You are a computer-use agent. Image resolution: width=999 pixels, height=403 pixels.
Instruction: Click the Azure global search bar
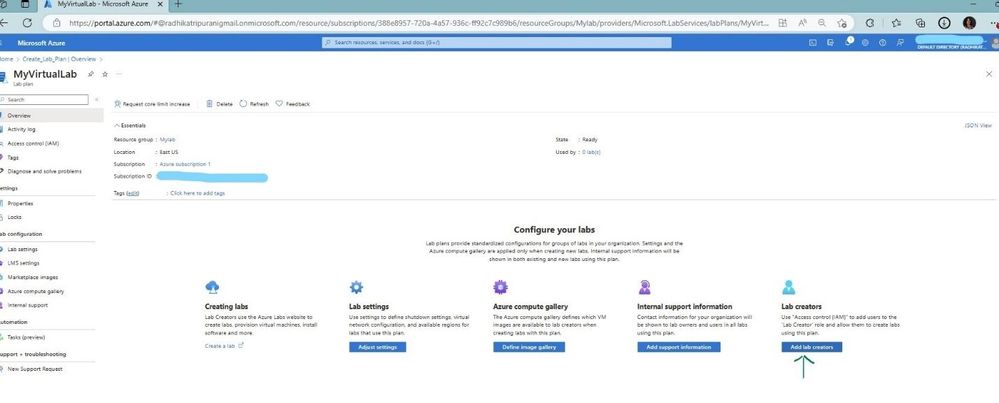tap(496, 43)
